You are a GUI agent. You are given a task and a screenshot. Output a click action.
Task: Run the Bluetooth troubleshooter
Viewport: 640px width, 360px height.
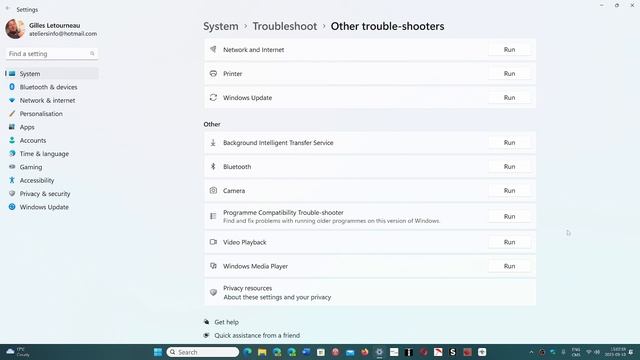509,167
